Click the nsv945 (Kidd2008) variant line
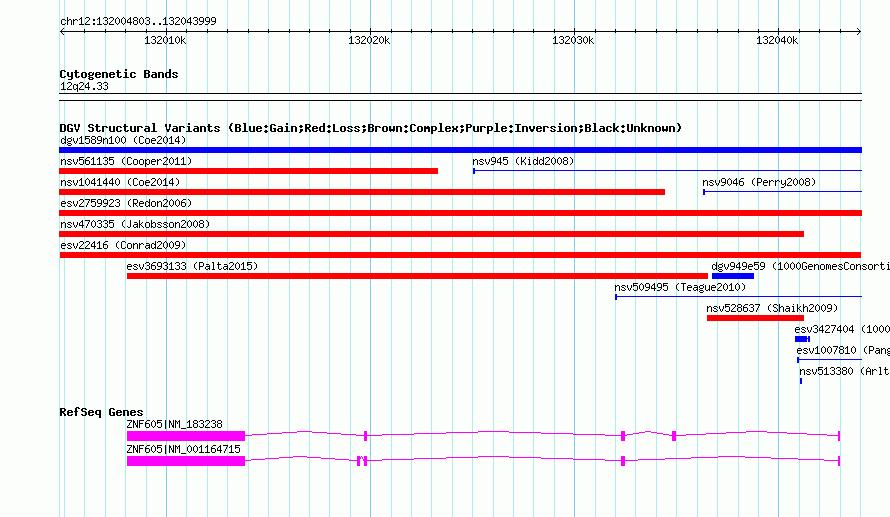 (x=668, y=171)
